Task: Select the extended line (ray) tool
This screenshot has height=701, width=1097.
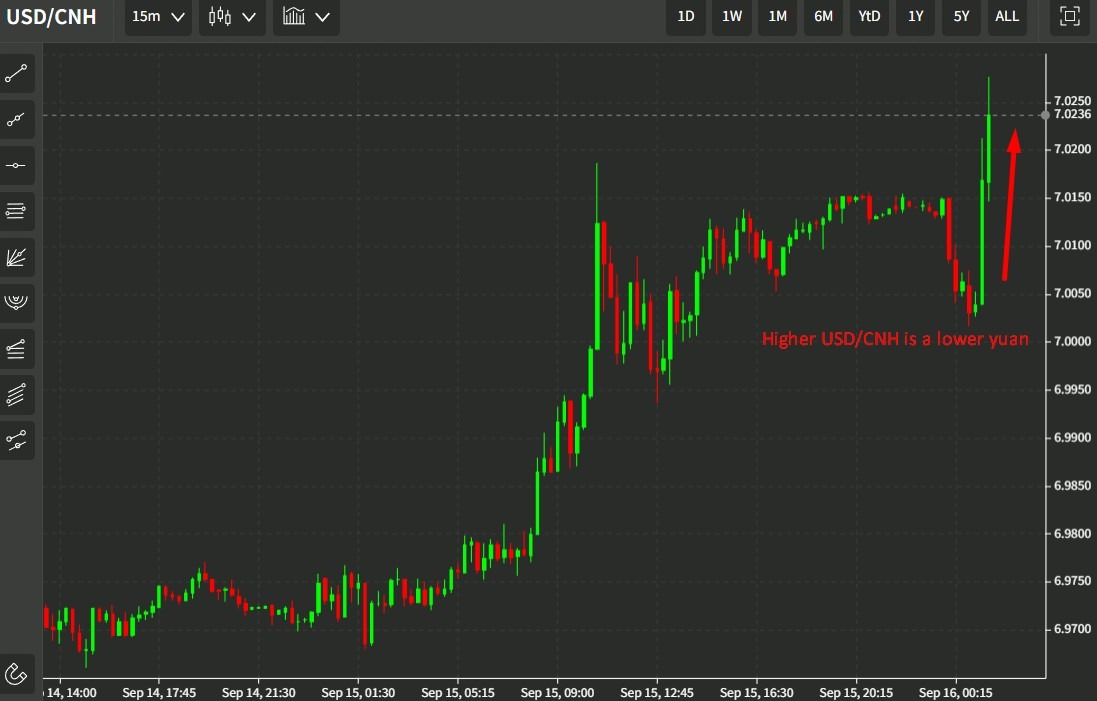Action: pyautogui.click(x=16, y=120)
